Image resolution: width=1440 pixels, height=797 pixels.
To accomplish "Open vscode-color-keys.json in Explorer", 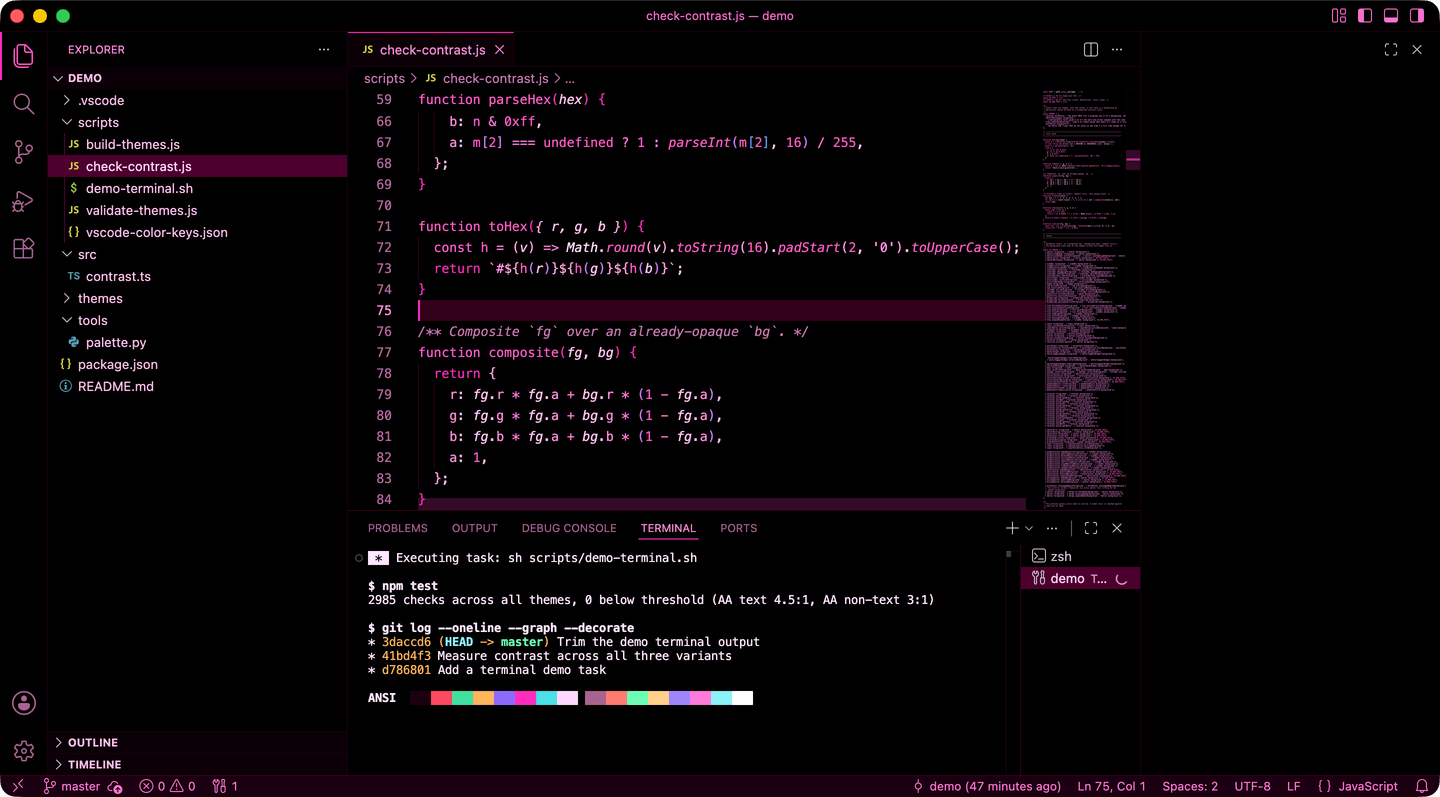I will 198,232.
